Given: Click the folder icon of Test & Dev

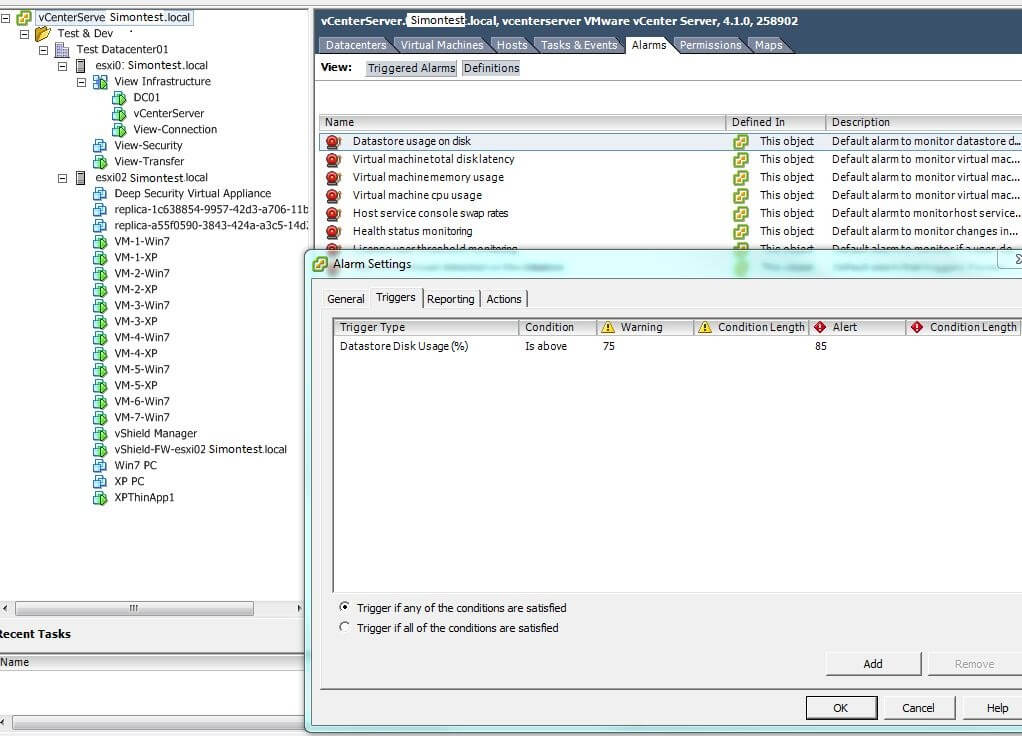Looking at the screenshot, I should tap(43, 33).
